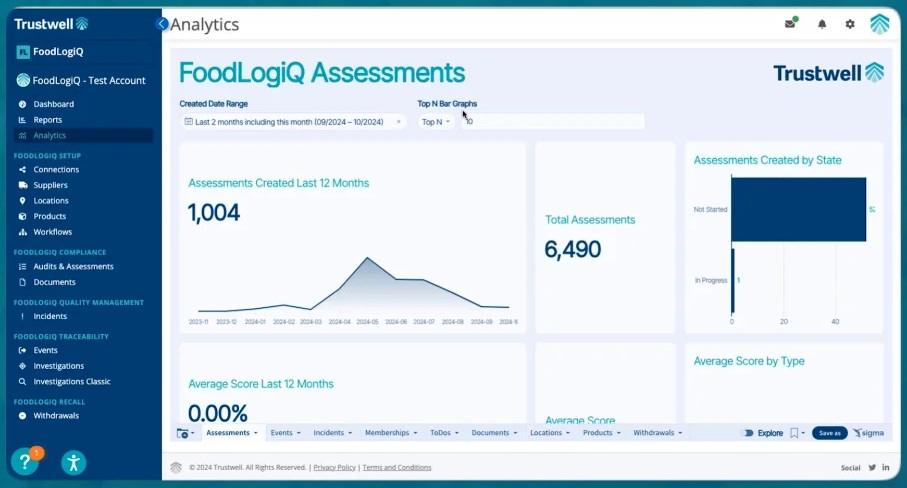Screen dimensions: 907x488
Task: Click the help question mark icon
Action: 24,462
